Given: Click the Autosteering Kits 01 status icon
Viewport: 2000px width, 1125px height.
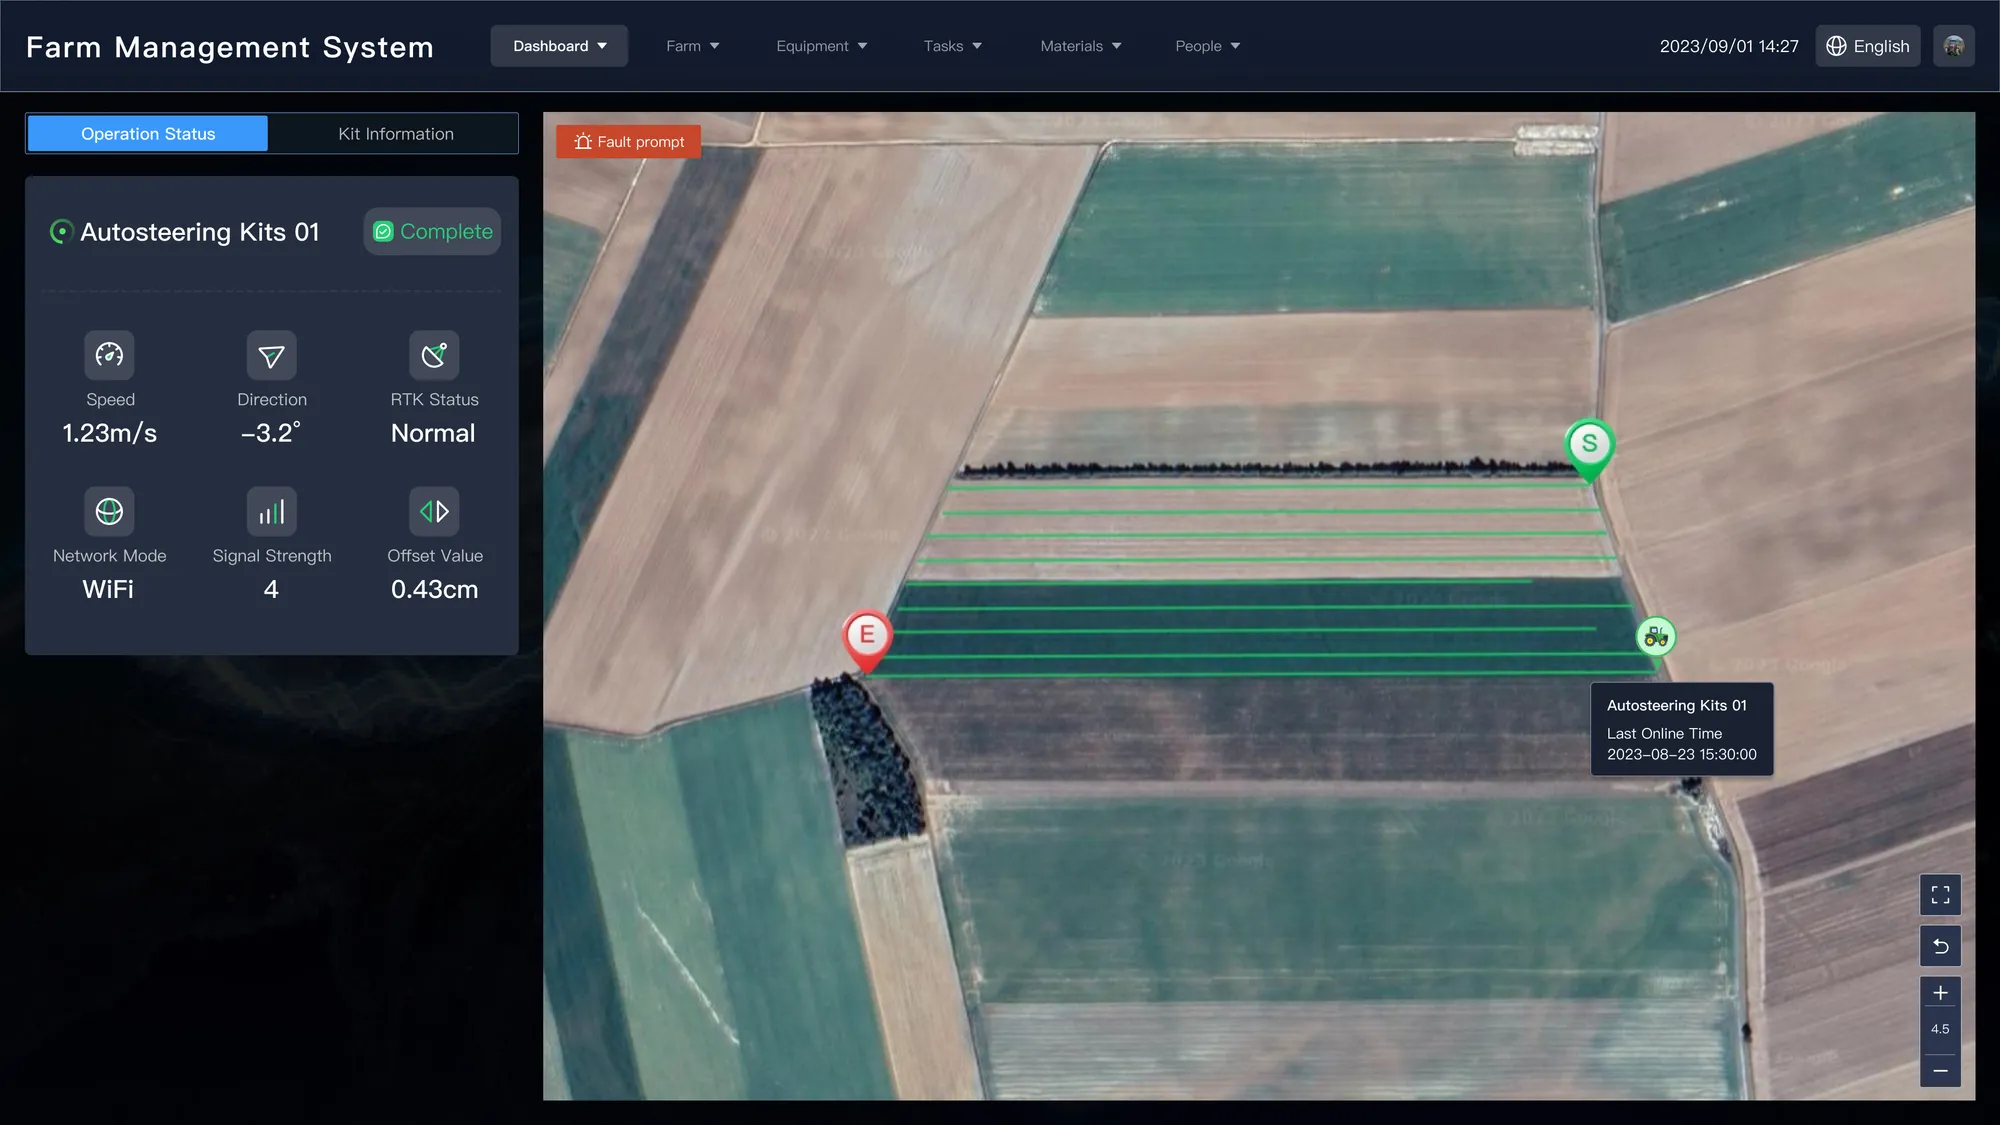Looking at the screenshot, I should pyautogui.click(x=61, y=232).
